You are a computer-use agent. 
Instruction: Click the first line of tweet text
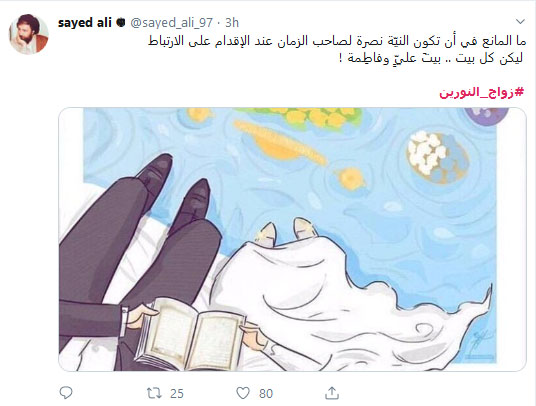337,41
